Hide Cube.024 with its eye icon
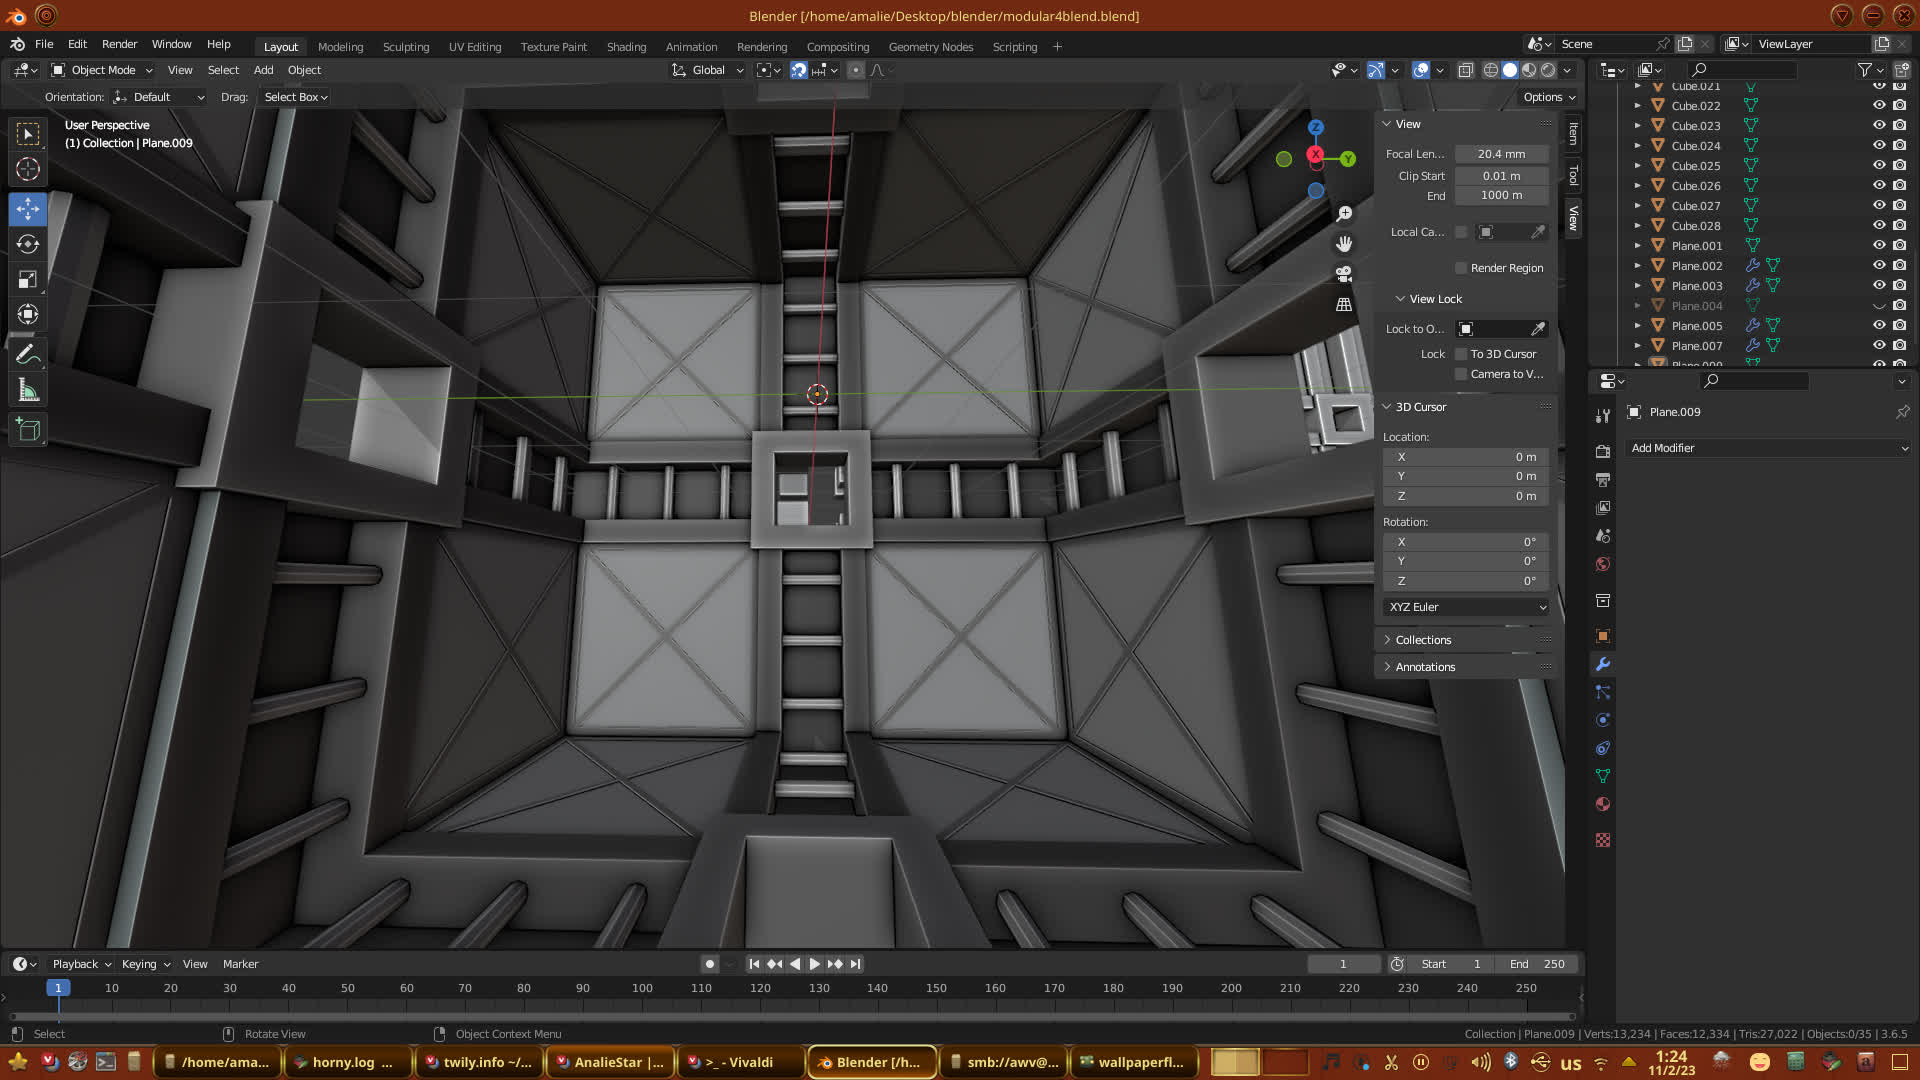The width and height of the screenshot is (1920, 1080). click(1879, 145)
